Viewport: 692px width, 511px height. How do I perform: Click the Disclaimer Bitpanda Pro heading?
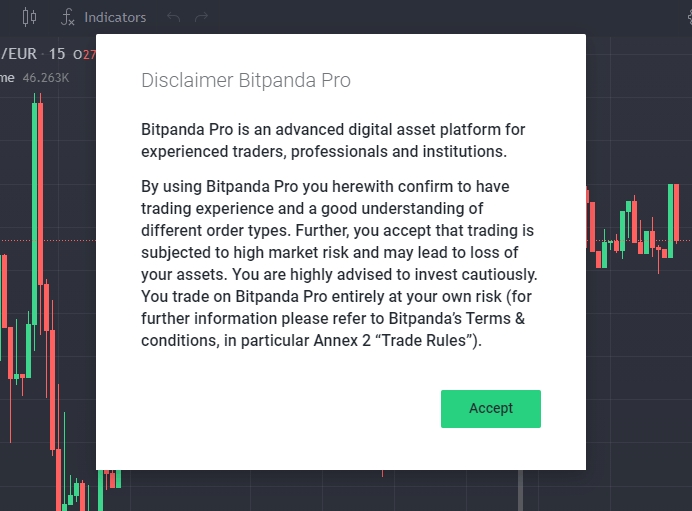click(246, 80)
